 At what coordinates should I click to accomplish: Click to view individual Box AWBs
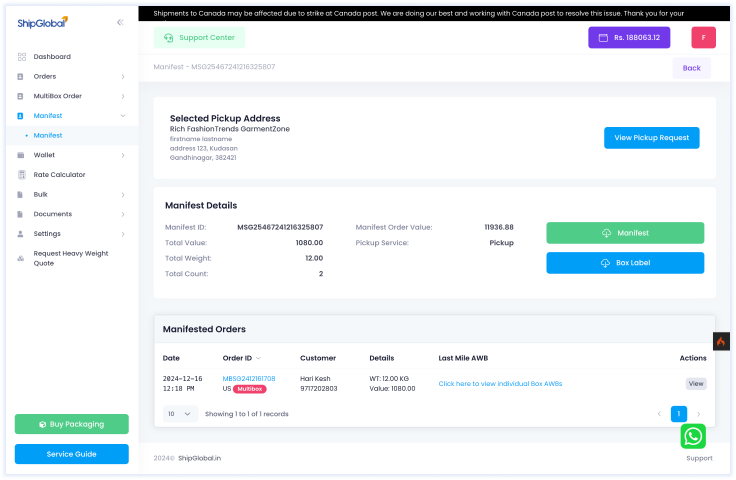point(500,384)
